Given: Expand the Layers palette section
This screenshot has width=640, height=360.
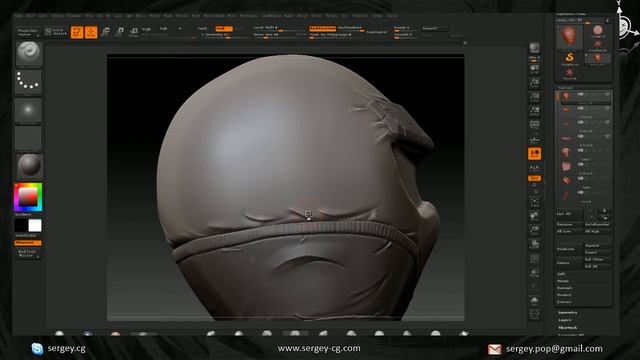Looking at the screenshot, I should tap(565, 320).
